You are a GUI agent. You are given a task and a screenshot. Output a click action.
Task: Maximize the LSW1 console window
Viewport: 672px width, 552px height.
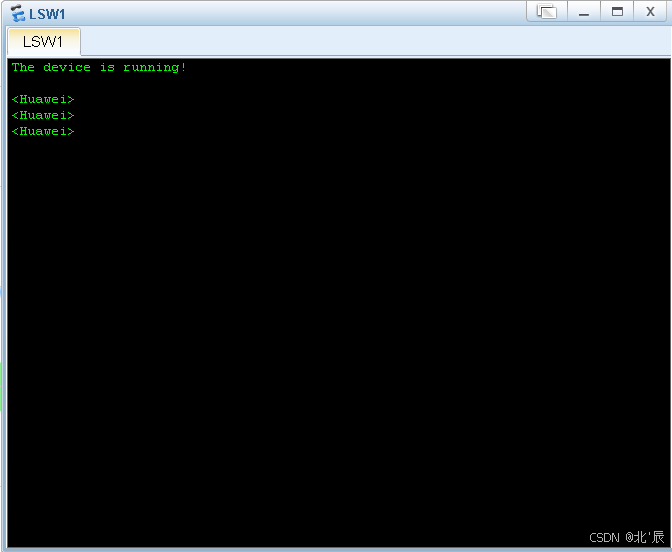point(617,12)
